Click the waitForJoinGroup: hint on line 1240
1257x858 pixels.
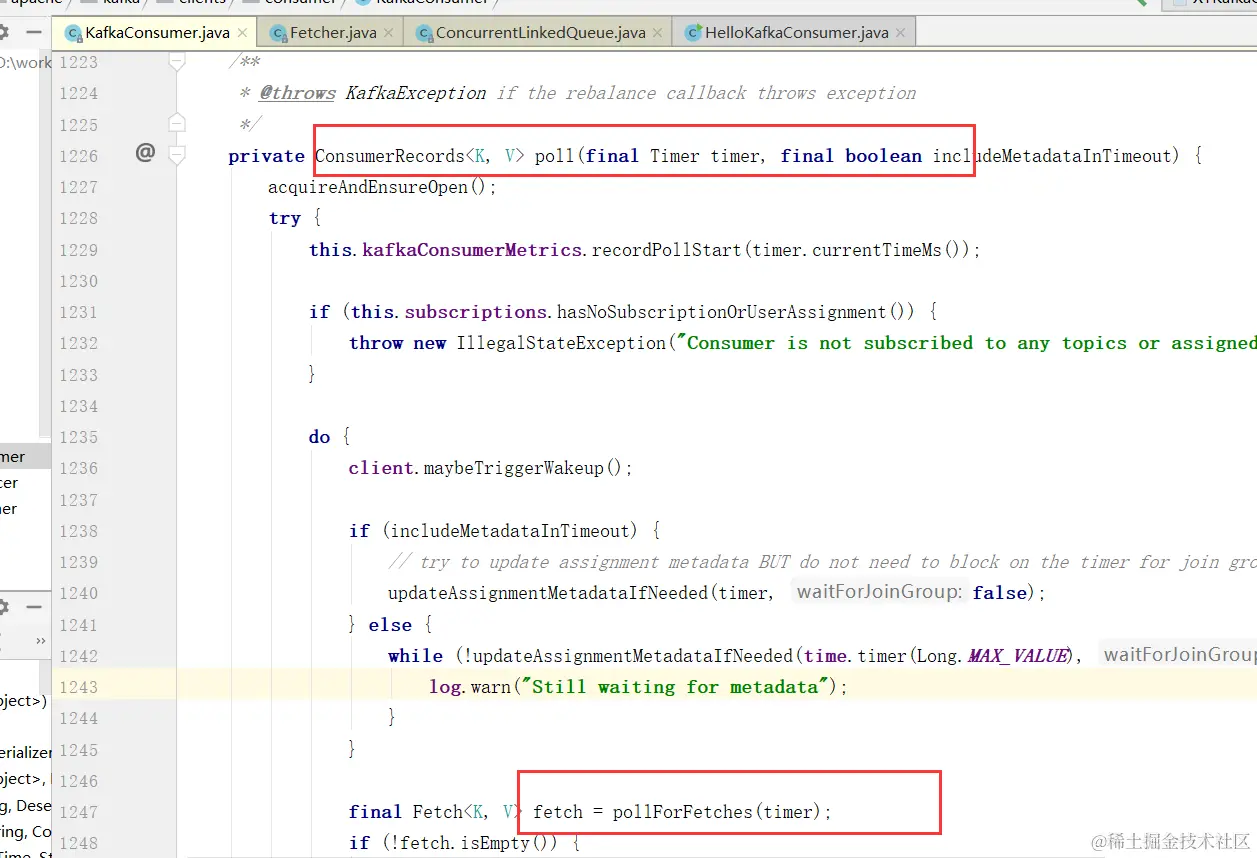(x=880, y=593)
